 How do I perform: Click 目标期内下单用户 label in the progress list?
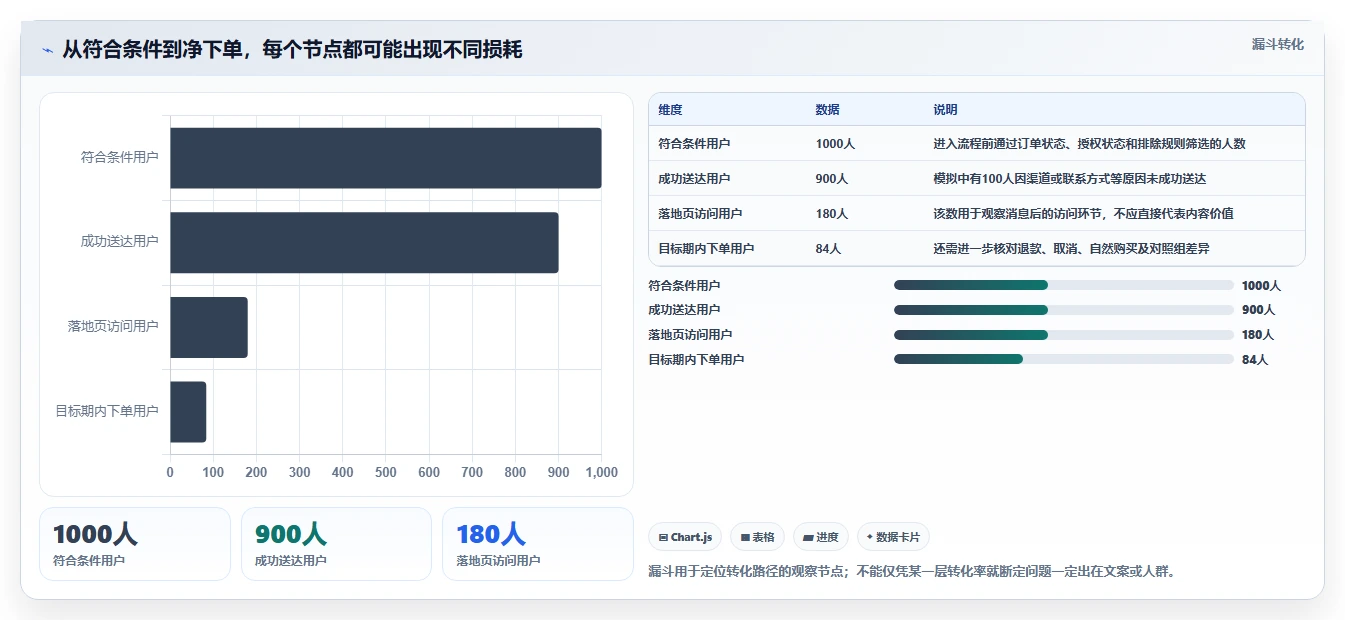[696, 360]
